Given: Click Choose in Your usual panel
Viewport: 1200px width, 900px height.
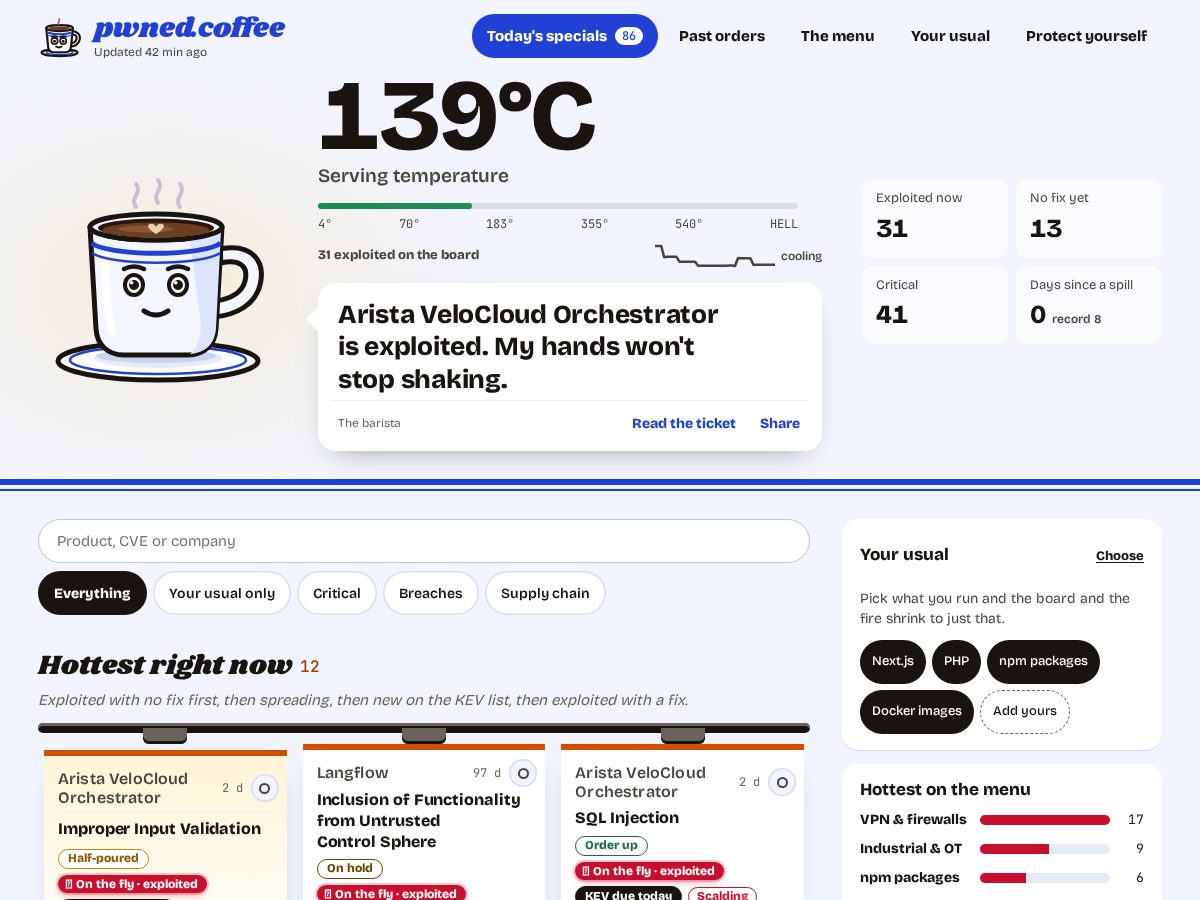Looking at the screenshot, I should (x=1120, y=556).
